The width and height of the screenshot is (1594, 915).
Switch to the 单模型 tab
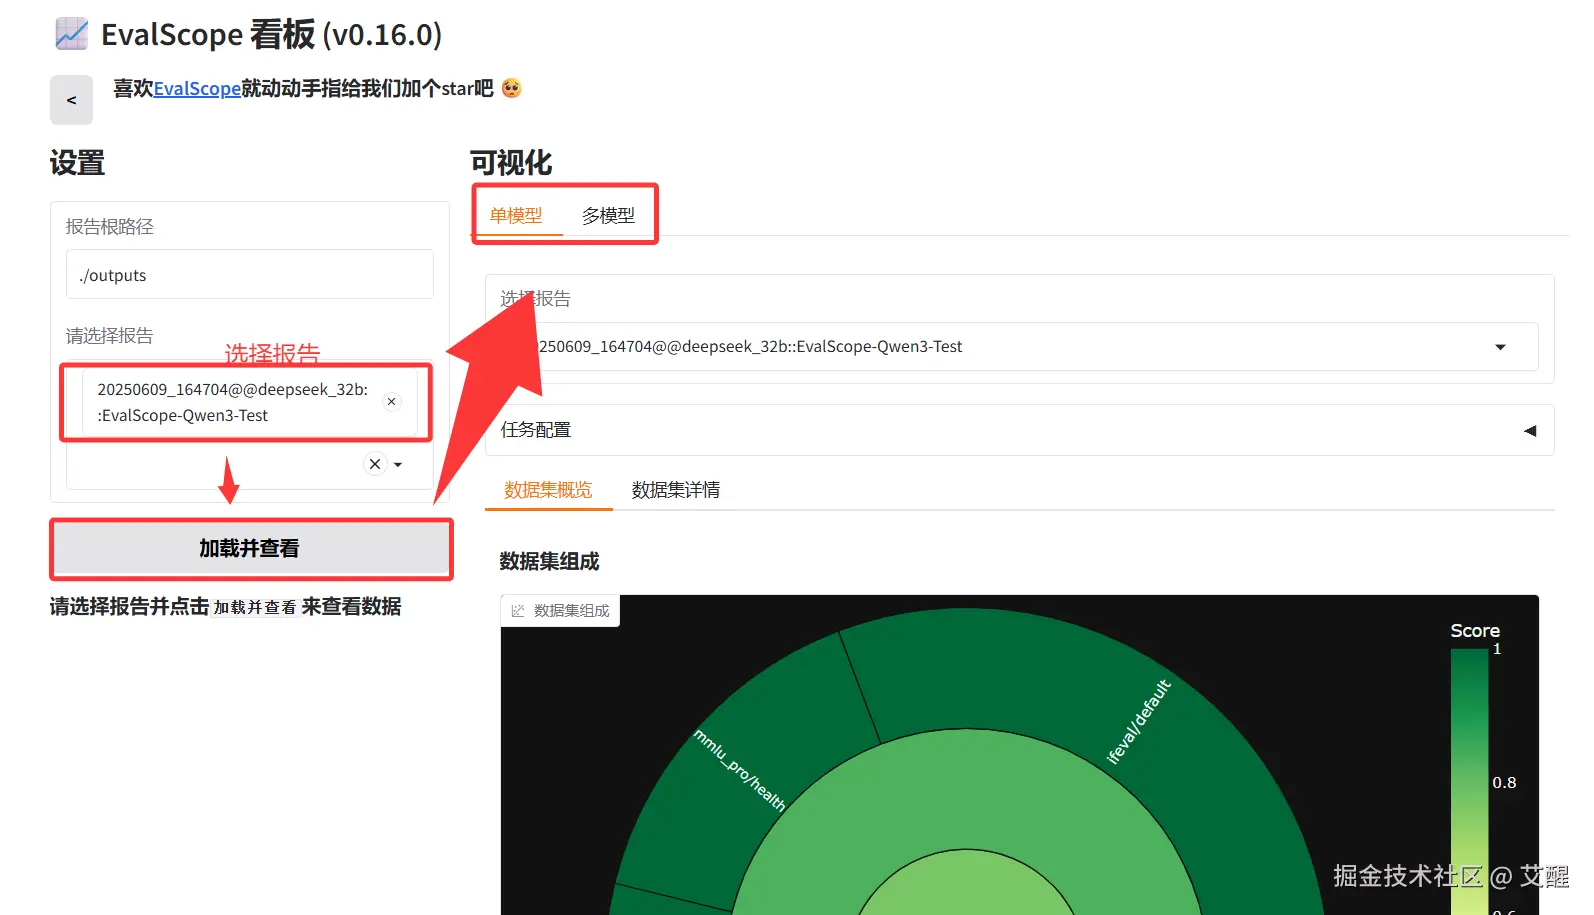(x=516, y=215)
